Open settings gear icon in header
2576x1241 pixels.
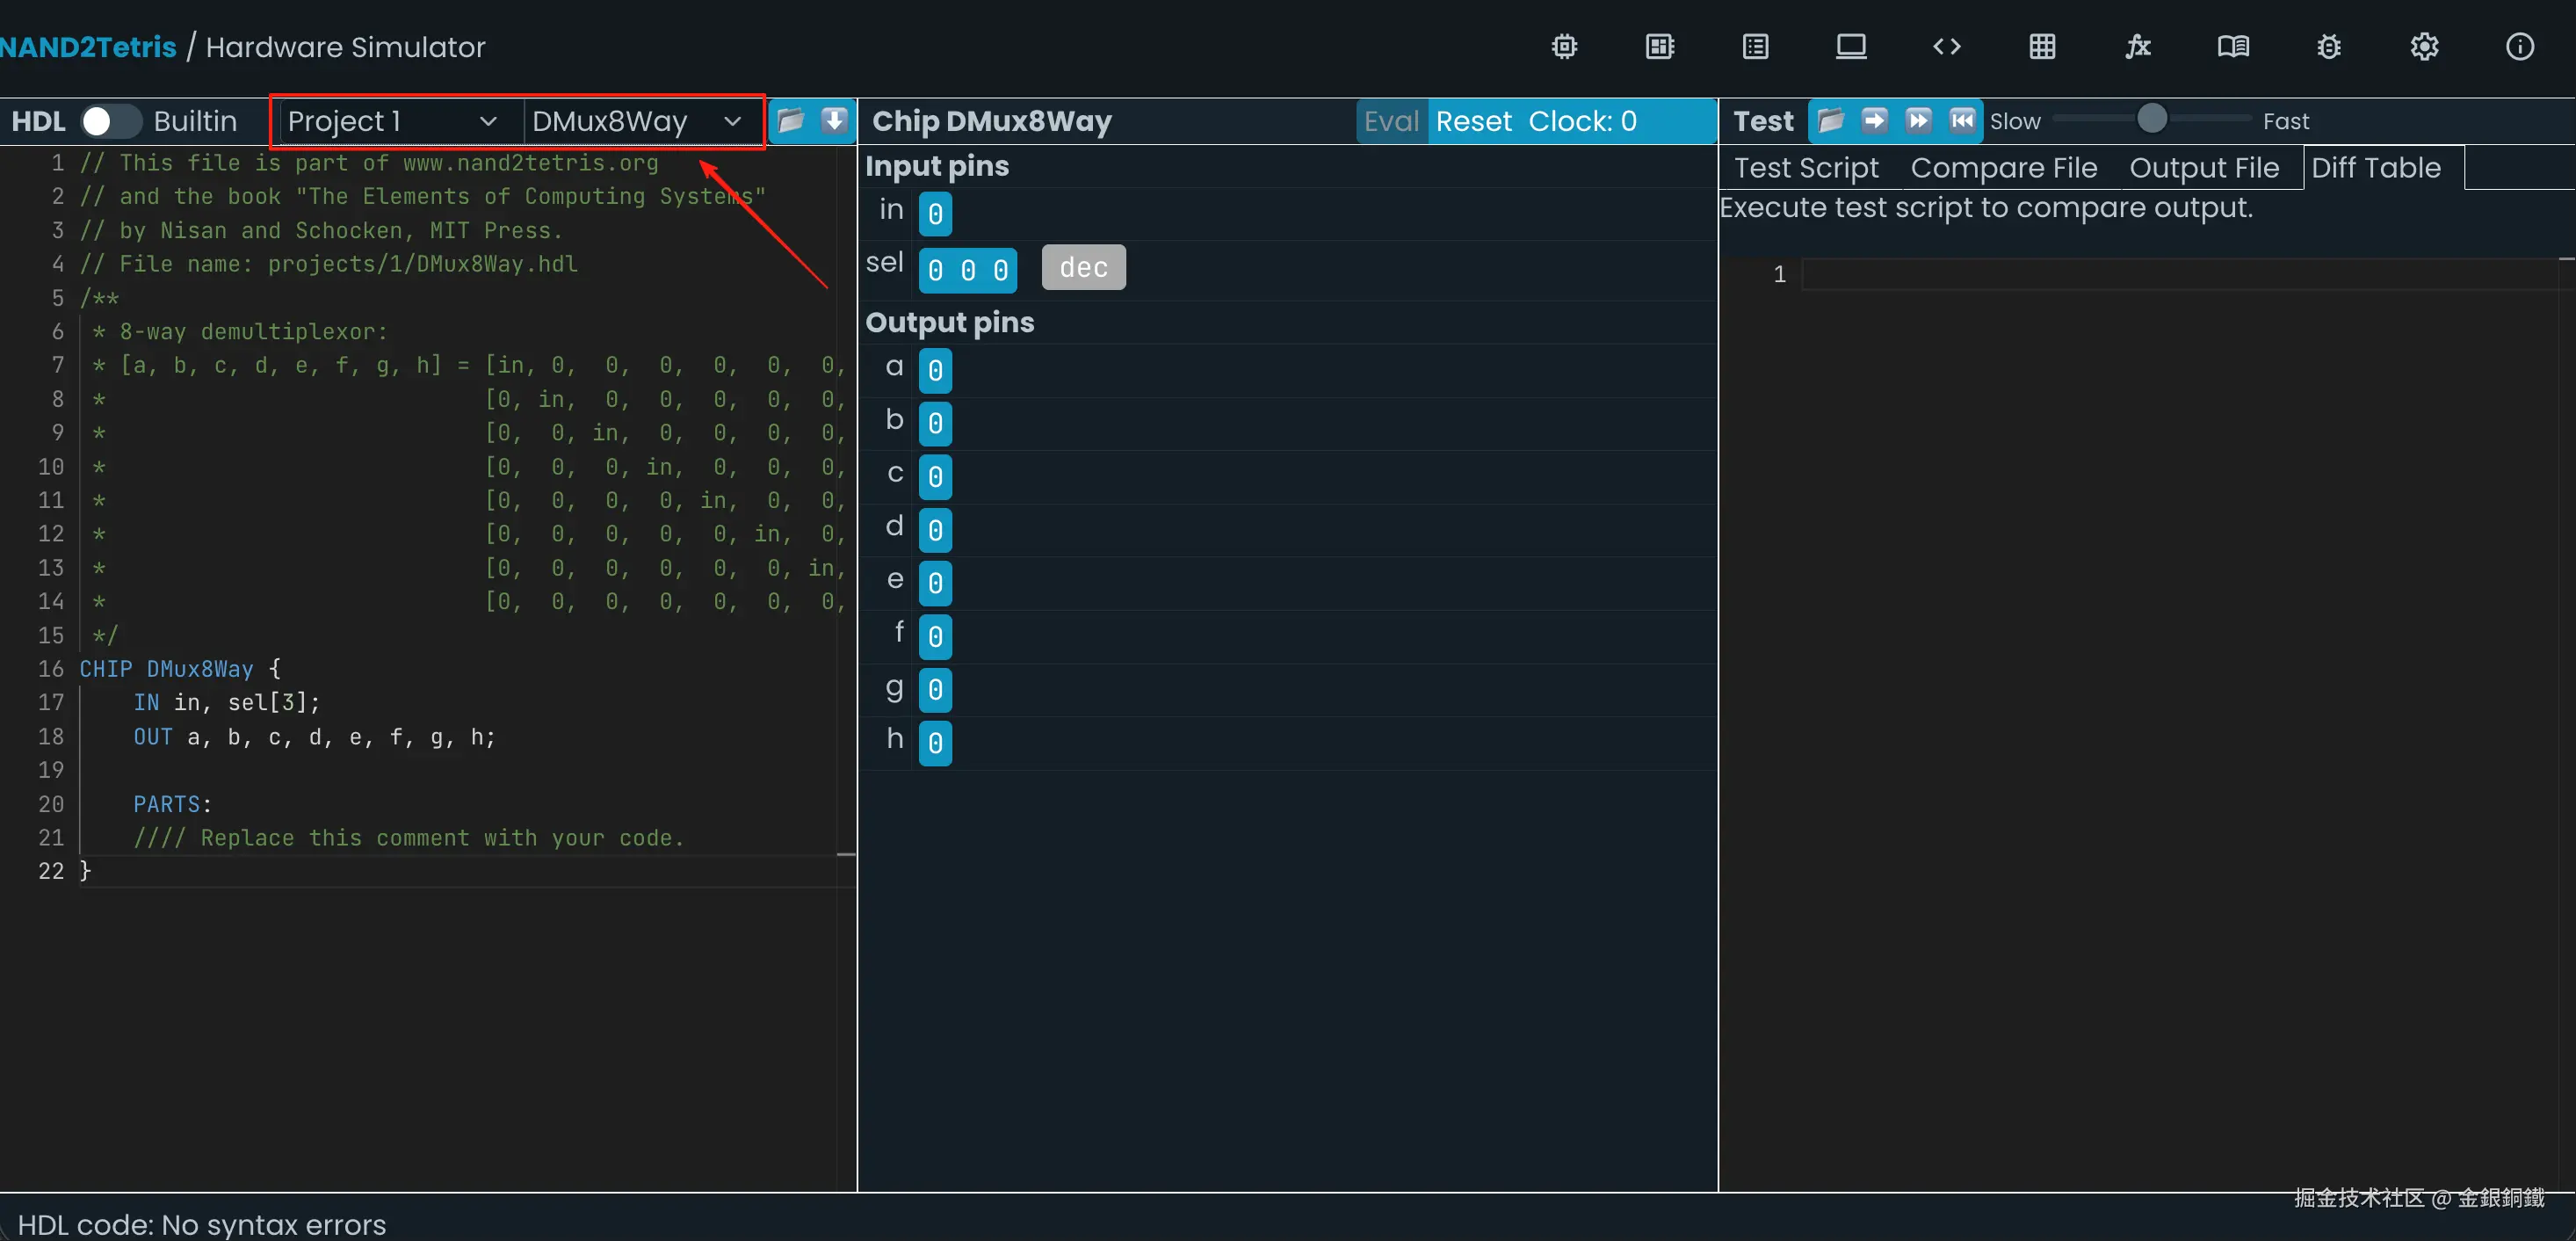(2424, 47)
